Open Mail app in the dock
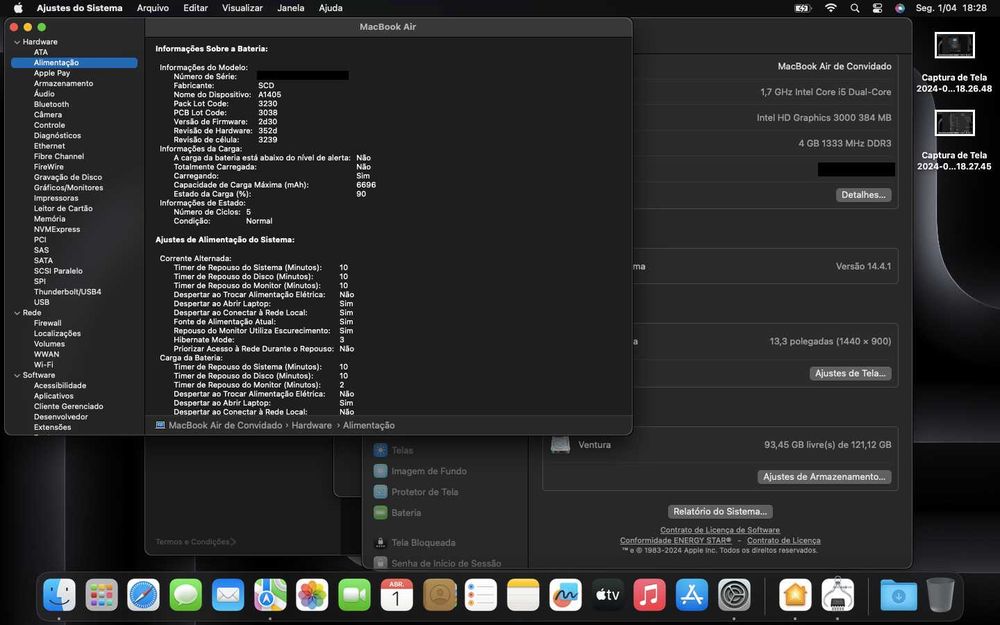This screenshot has height=625, width=1000. 228,595
